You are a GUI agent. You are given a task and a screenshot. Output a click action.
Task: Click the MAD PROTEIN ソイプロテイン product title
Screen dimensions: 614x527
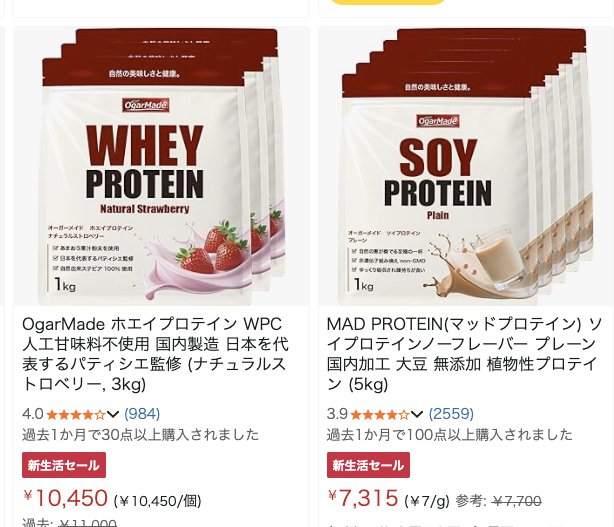pyautogui.click(x=464, y=354)
